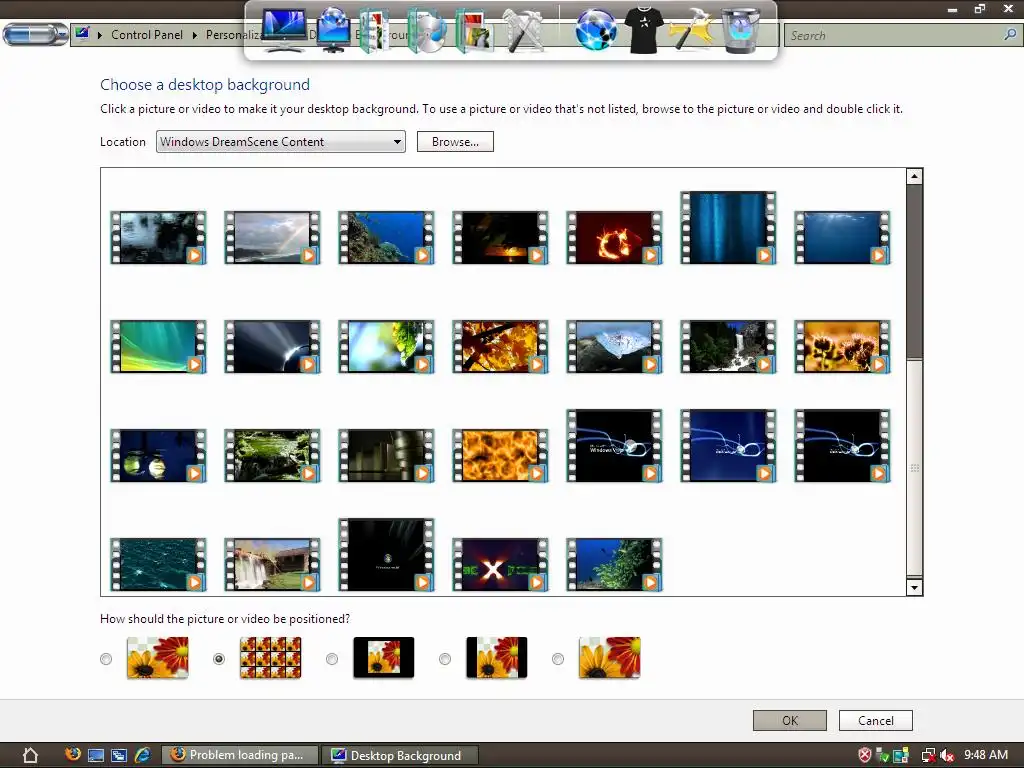Select the green leaf droplet thumbnail
Viewport: 1024px width, 768px height.
(386, 346)
